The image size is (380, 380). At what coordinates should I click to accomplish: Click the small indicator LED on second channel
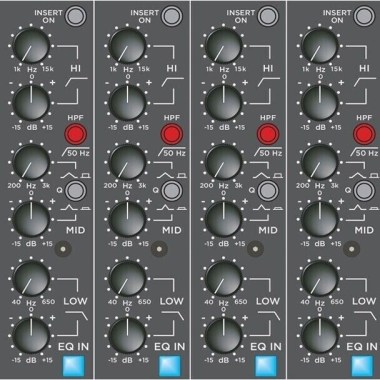[x=159, y=249]
